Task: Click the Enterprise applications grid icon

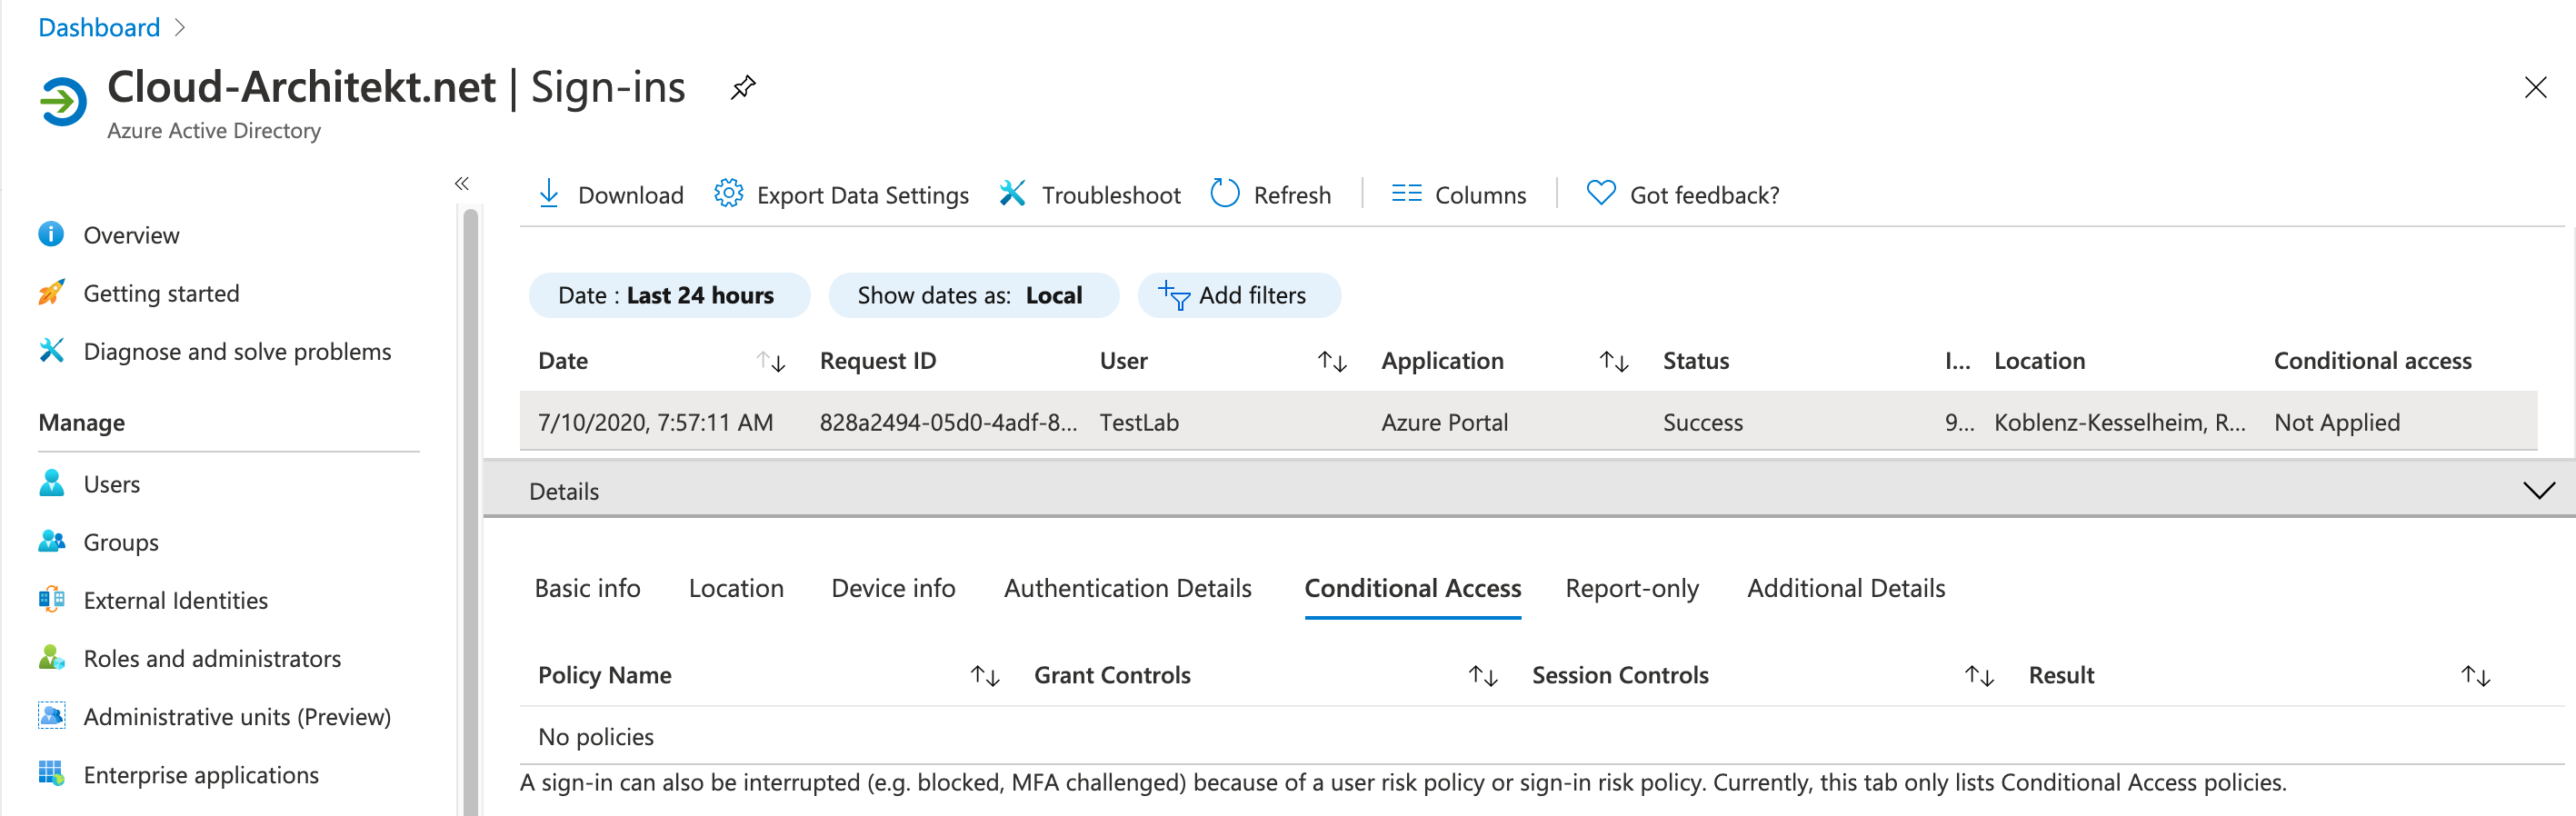Action: 51,773
